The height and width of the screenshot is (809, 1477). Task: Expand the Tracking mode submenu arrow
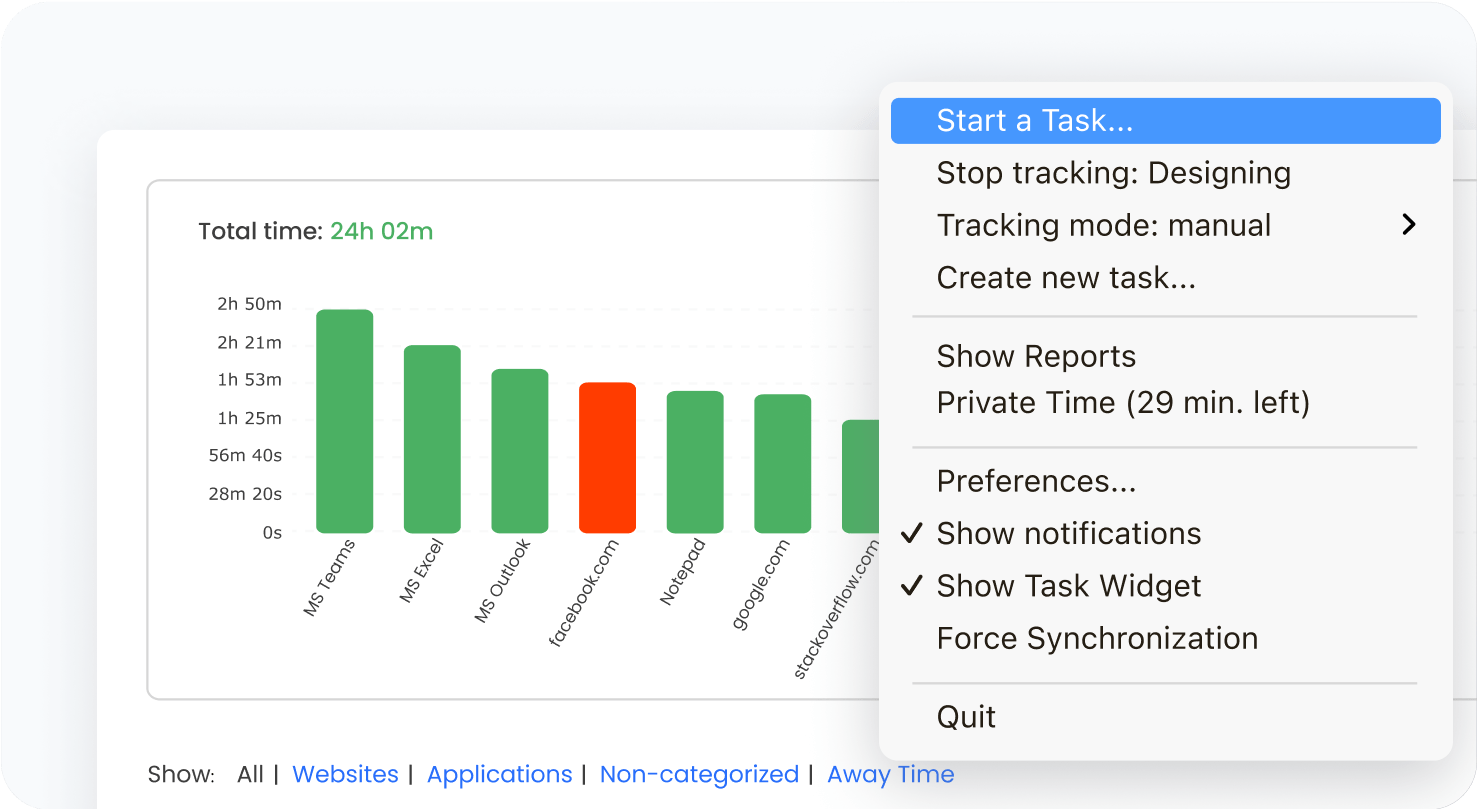1408,225
